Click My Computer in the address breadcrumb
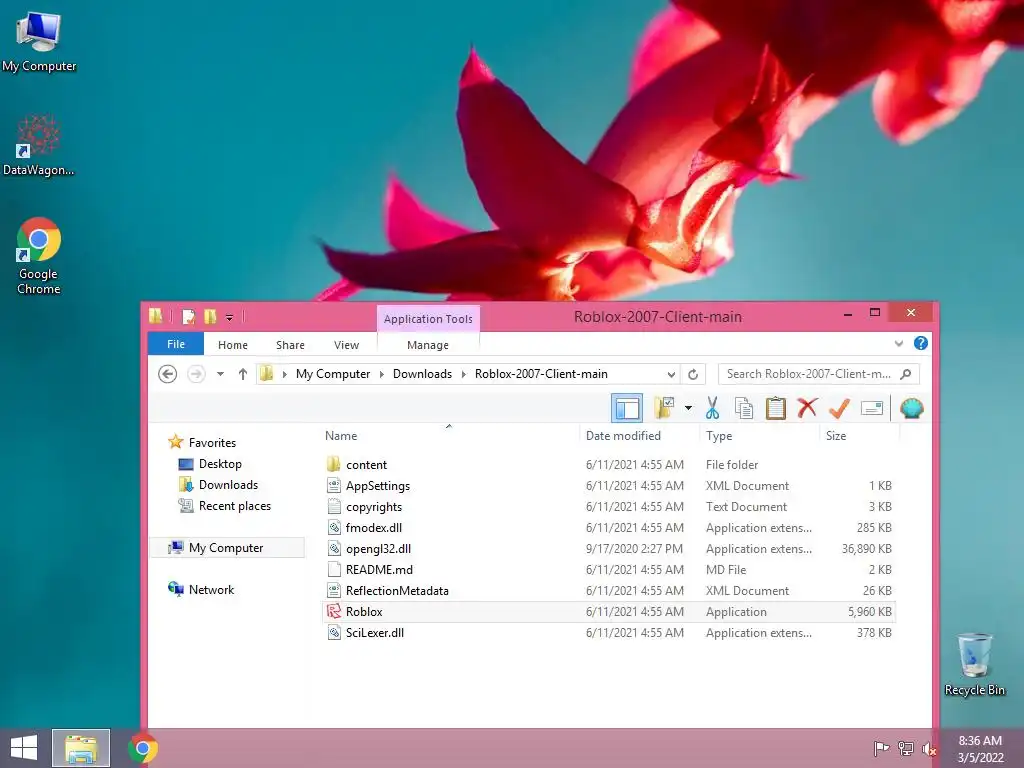1024x768 pixels. coord(332,374)
